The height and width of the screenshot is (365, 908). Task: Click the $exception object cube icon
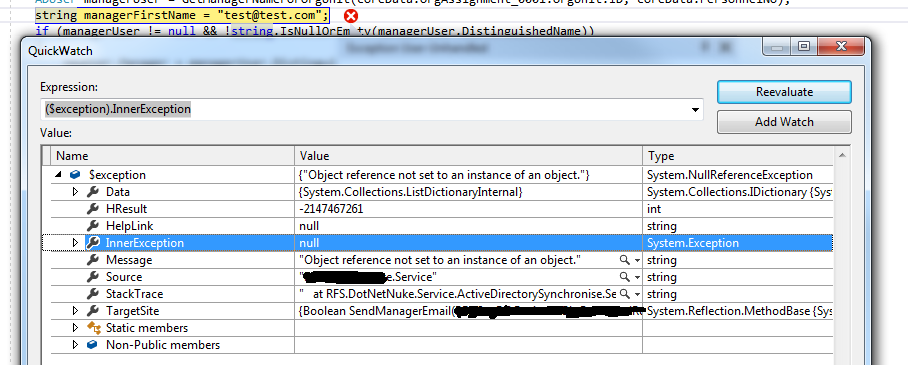coord(75,175)
